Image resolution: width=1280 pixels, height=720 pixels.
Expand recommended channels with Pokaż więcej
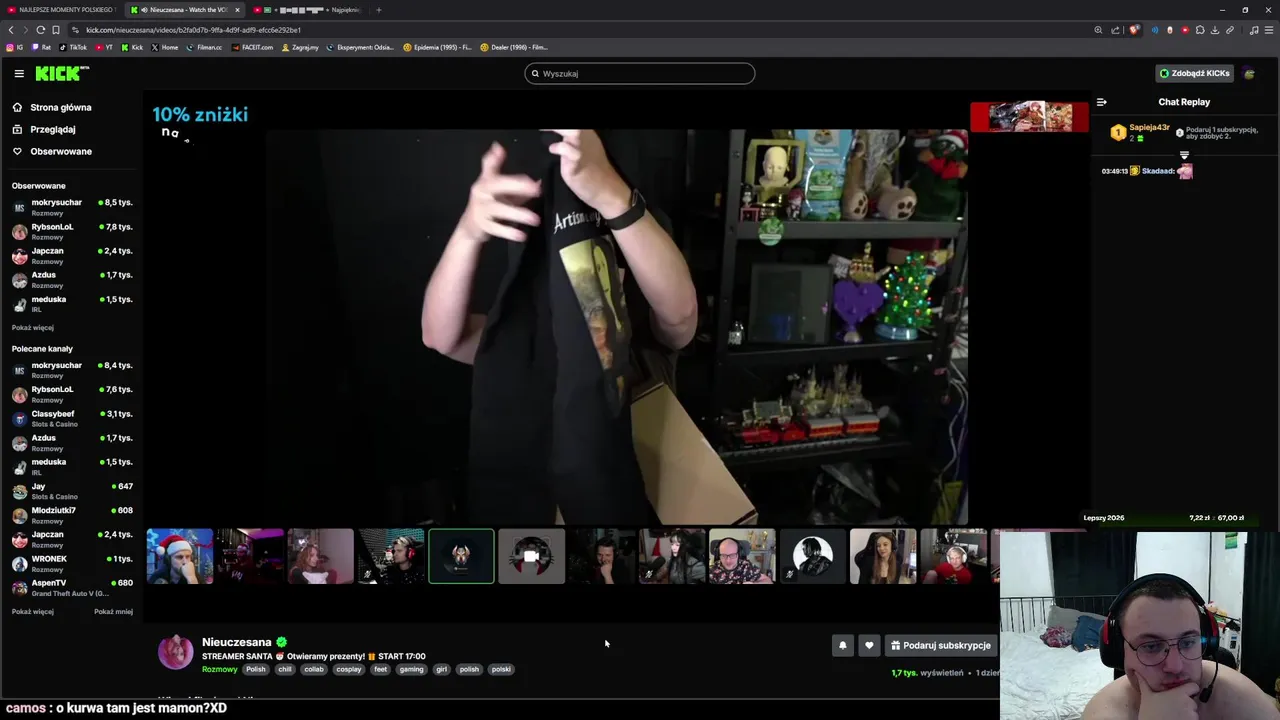tap(33, 611)
